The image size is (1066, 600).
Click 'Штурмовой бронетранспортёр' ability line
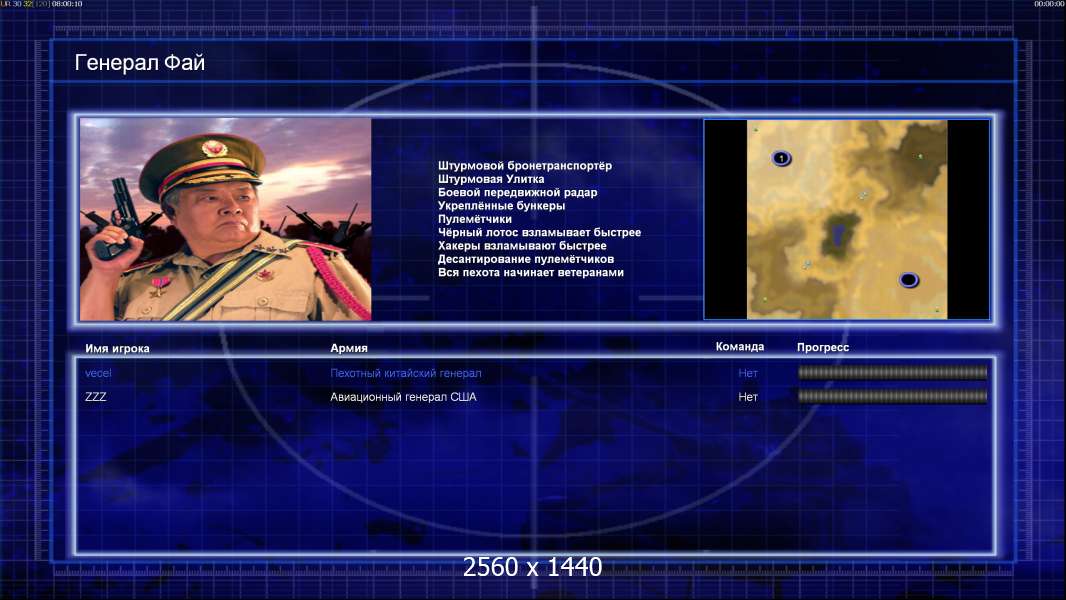pos(525,166)
